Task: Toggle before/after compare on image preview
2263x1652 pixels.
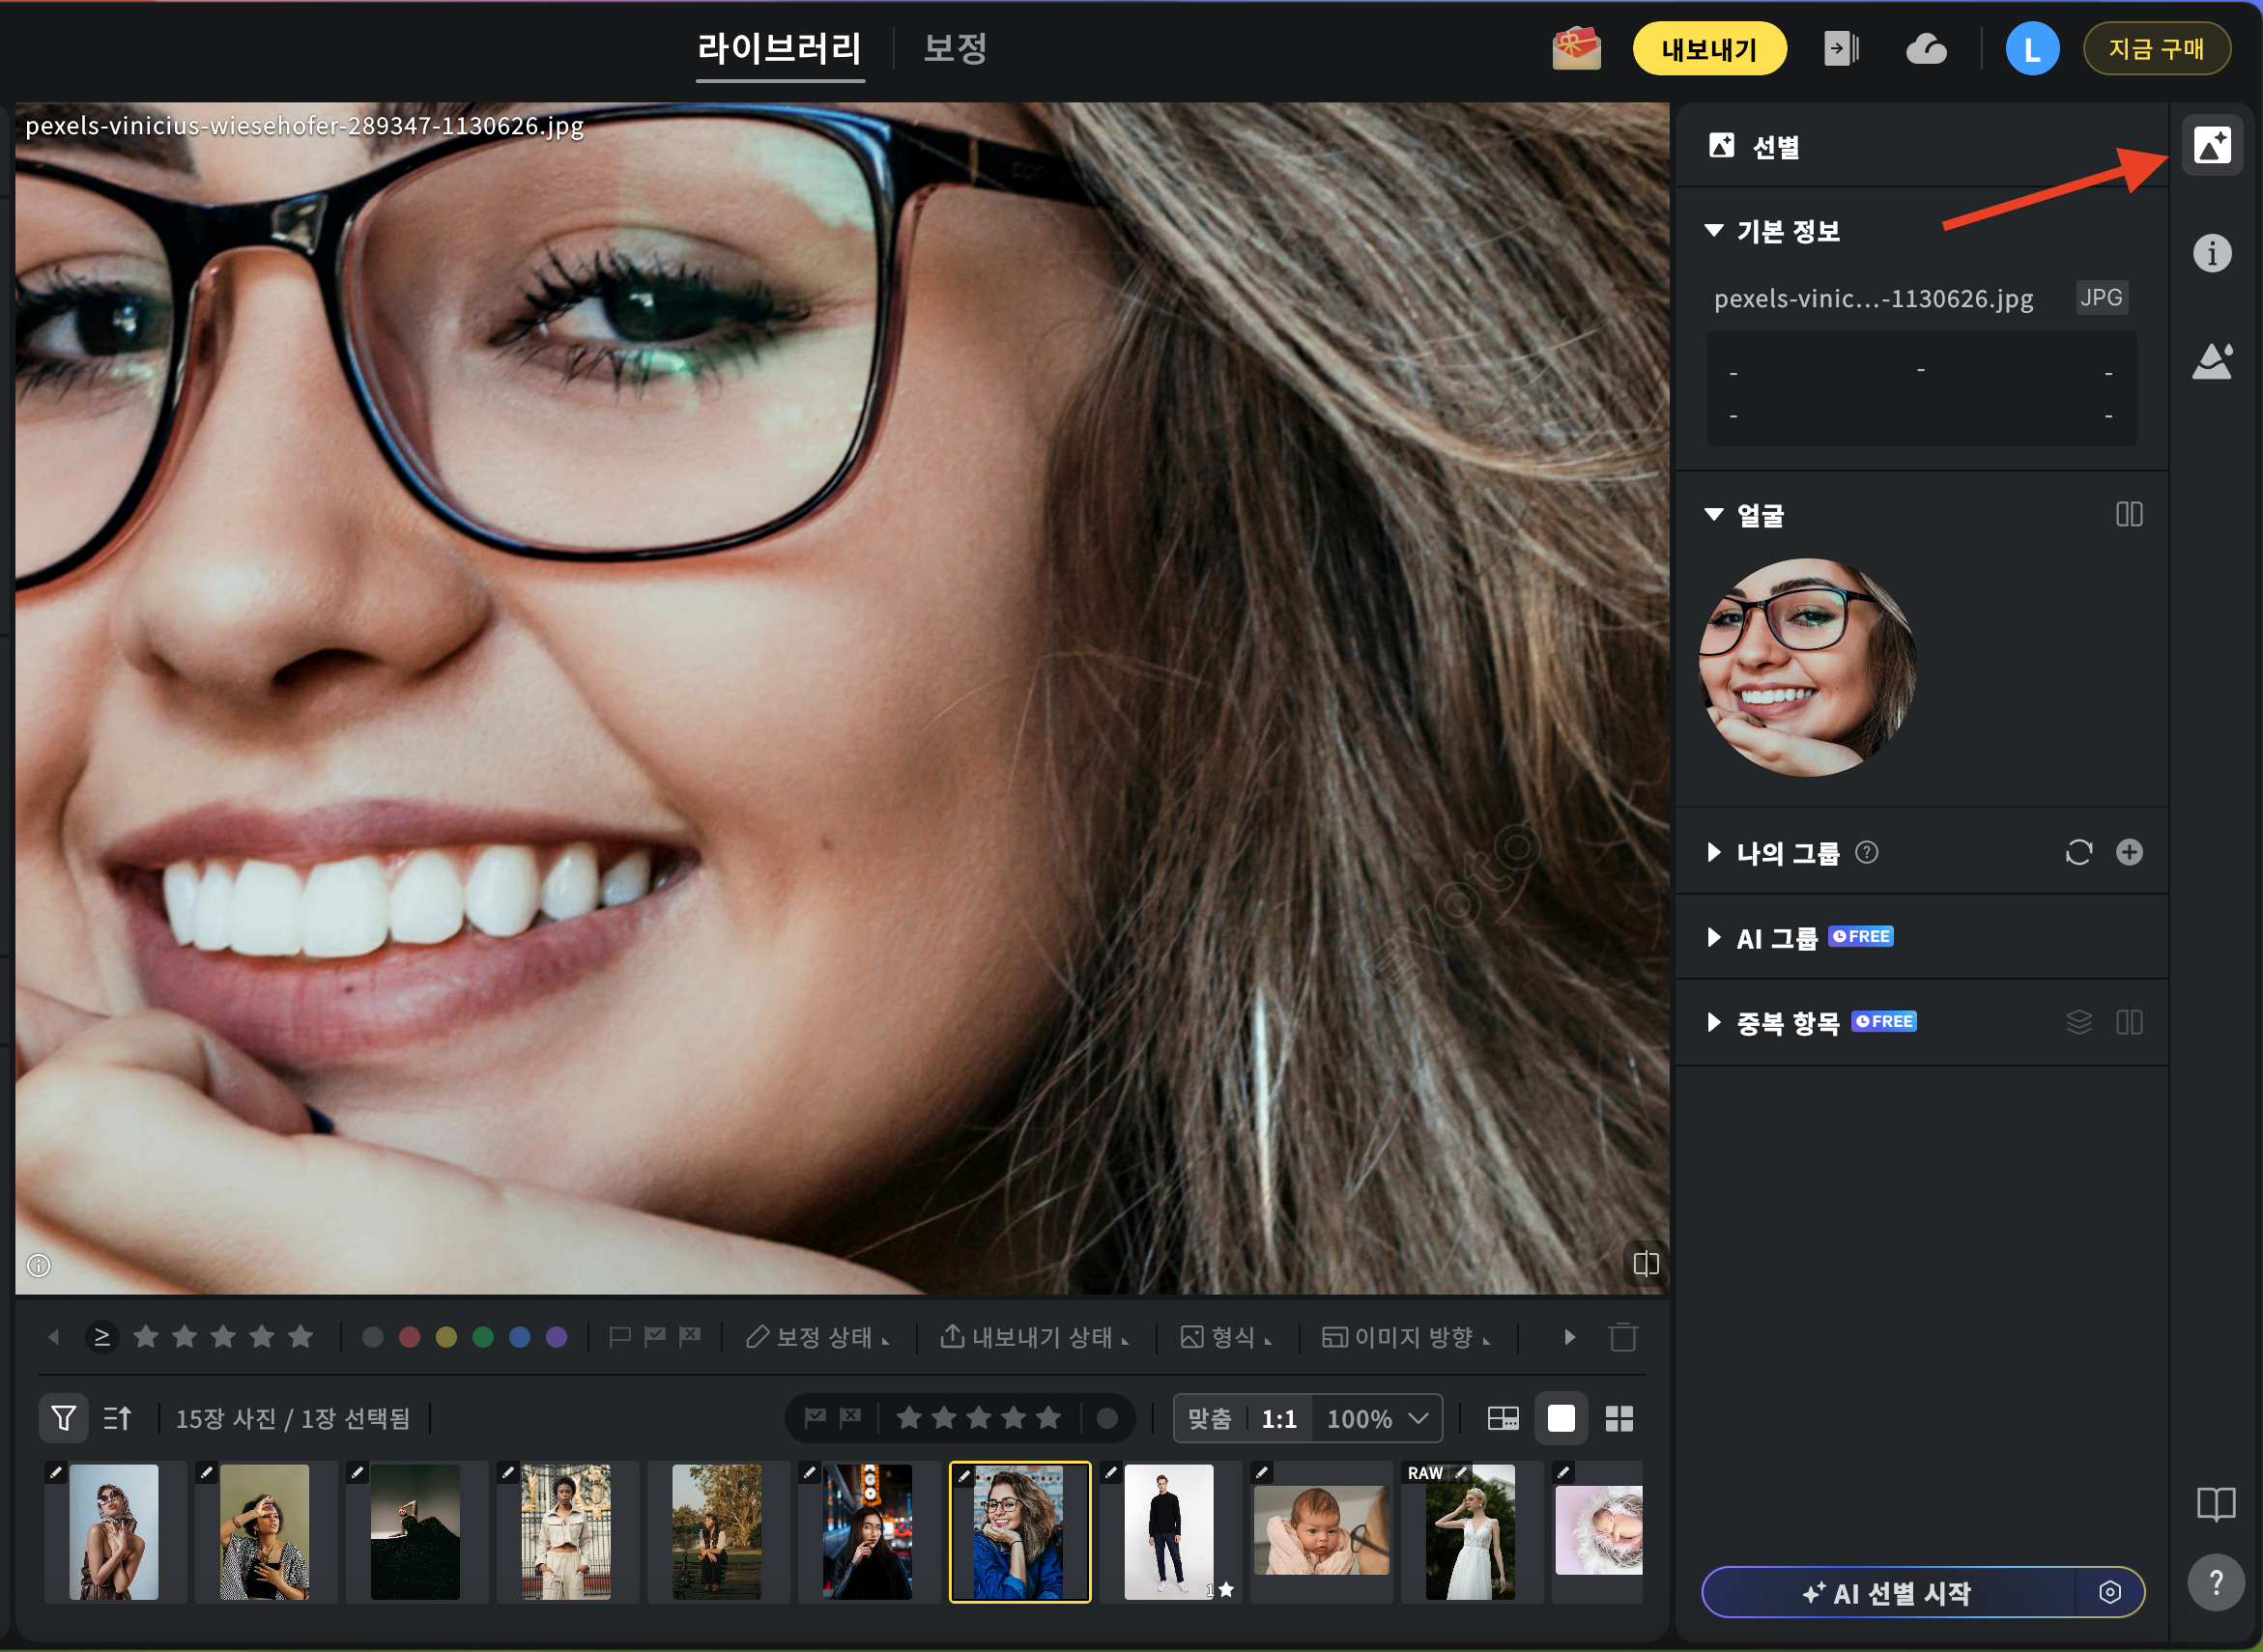Action: pos(1645,1263)
